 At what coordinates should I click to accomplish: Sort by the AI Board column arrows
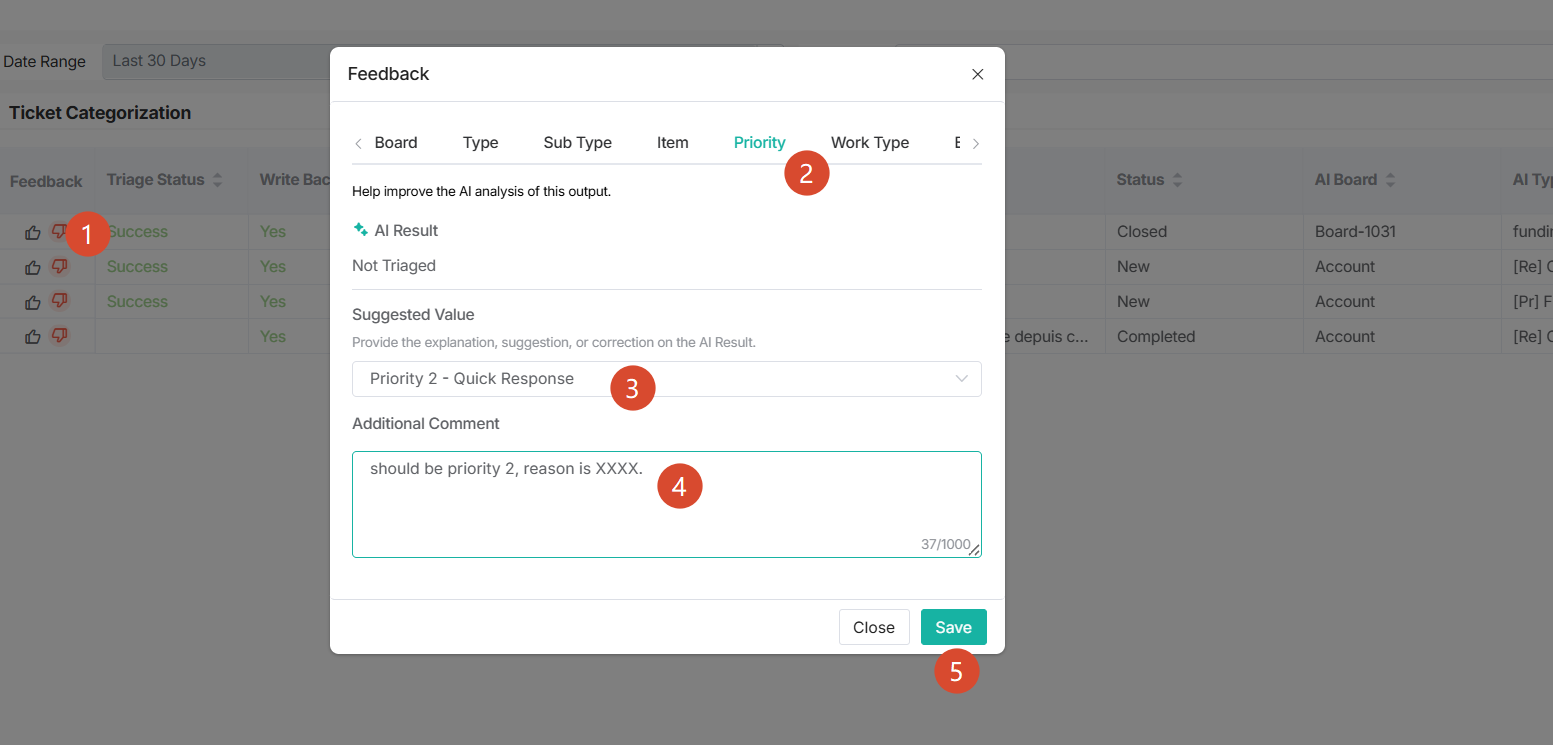tap(1390, 180)
